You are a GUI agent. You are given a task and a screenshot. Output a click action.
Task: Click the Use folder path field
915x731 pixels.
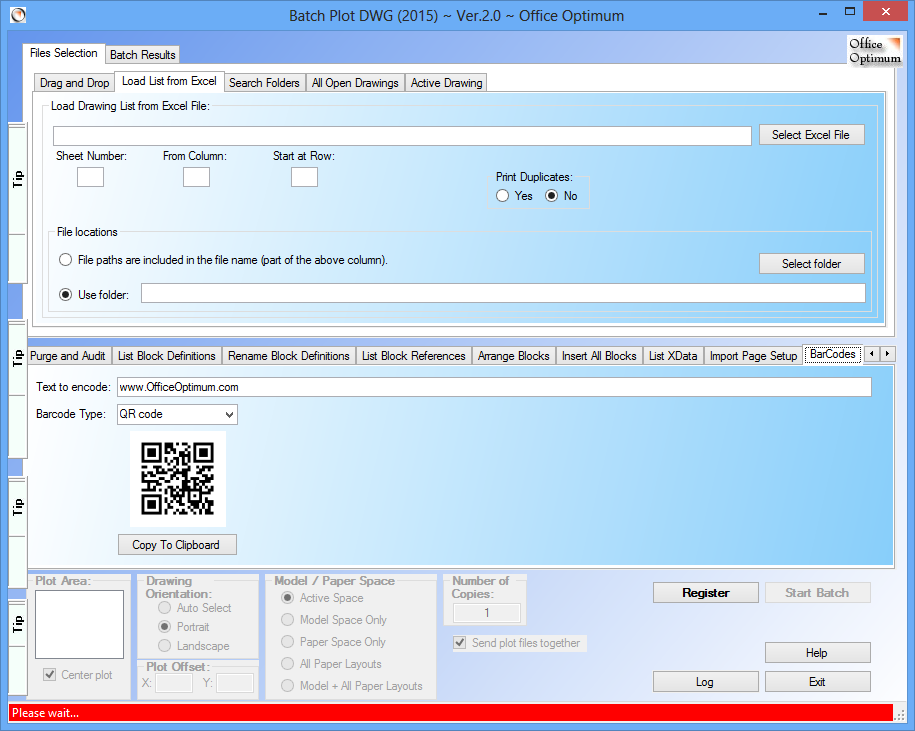coord(503,293)
